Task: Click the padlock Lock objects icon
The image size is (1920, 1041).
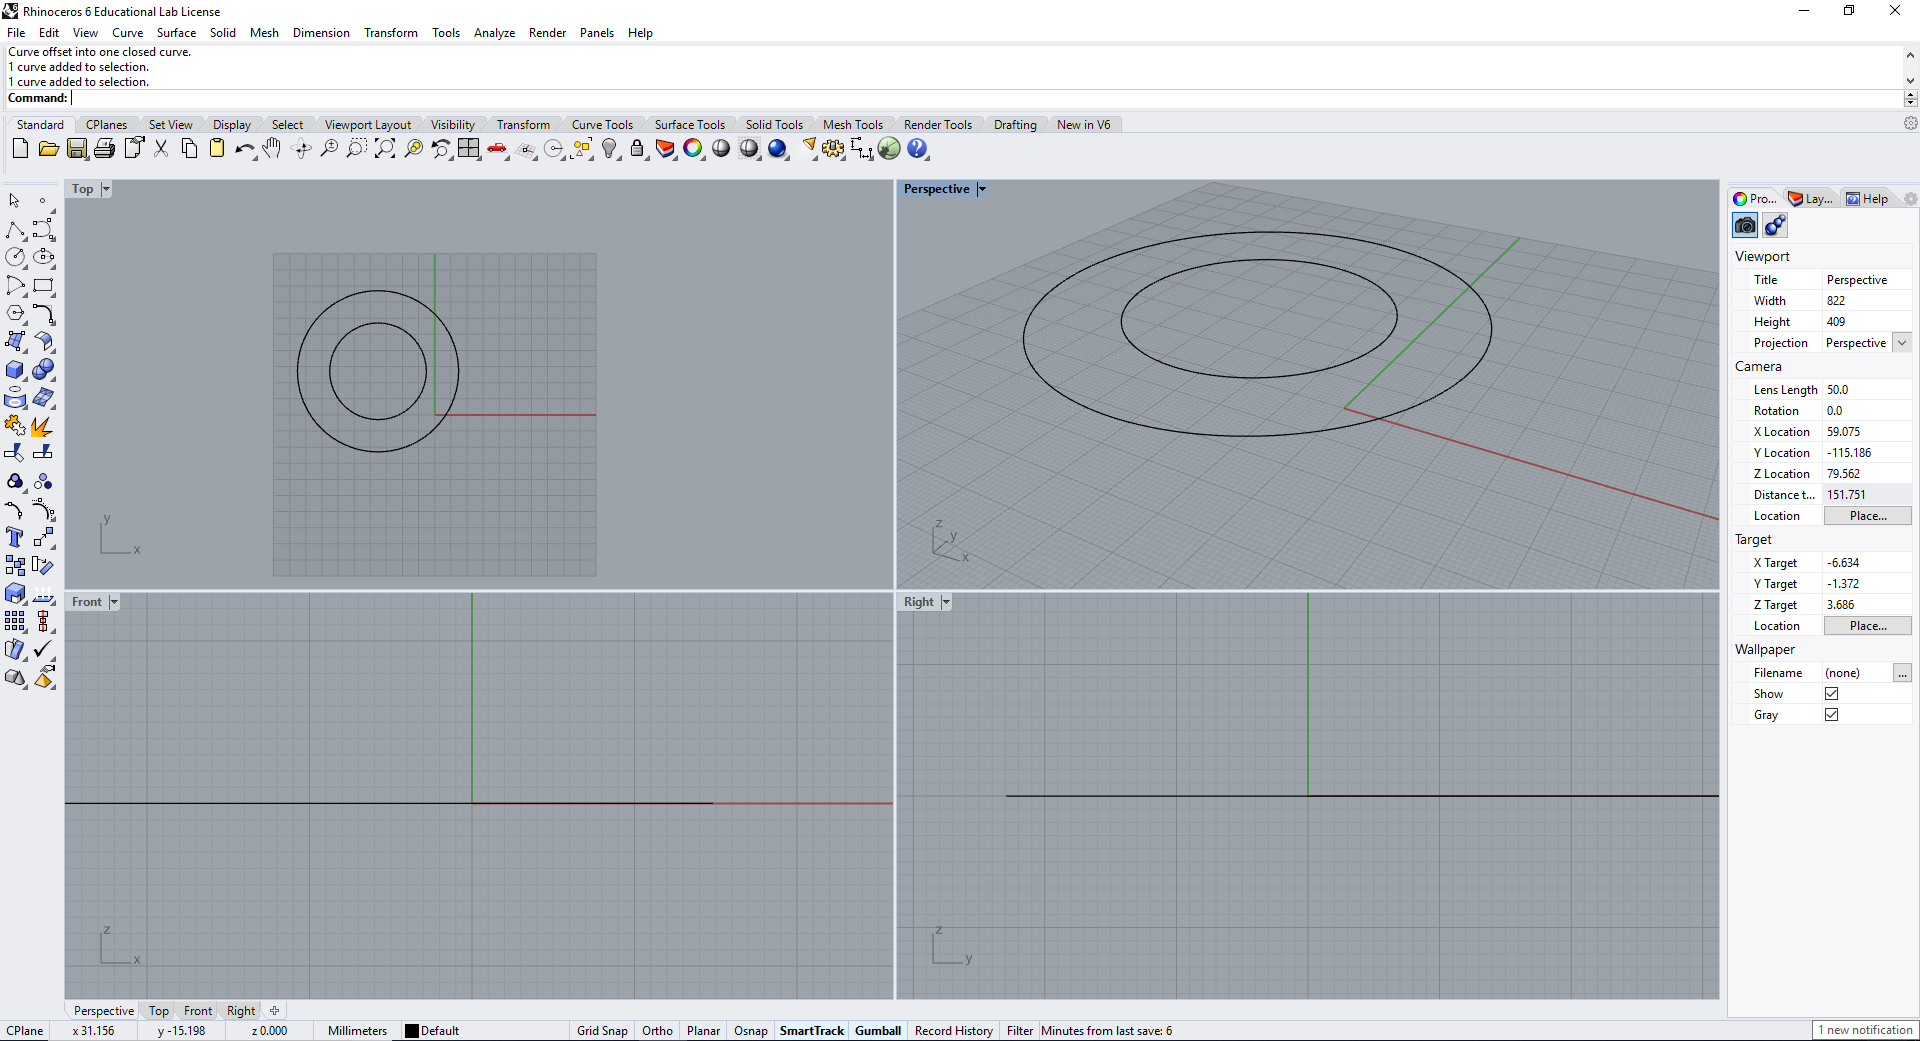Action: pyautogui.click(x=637, y=149)
